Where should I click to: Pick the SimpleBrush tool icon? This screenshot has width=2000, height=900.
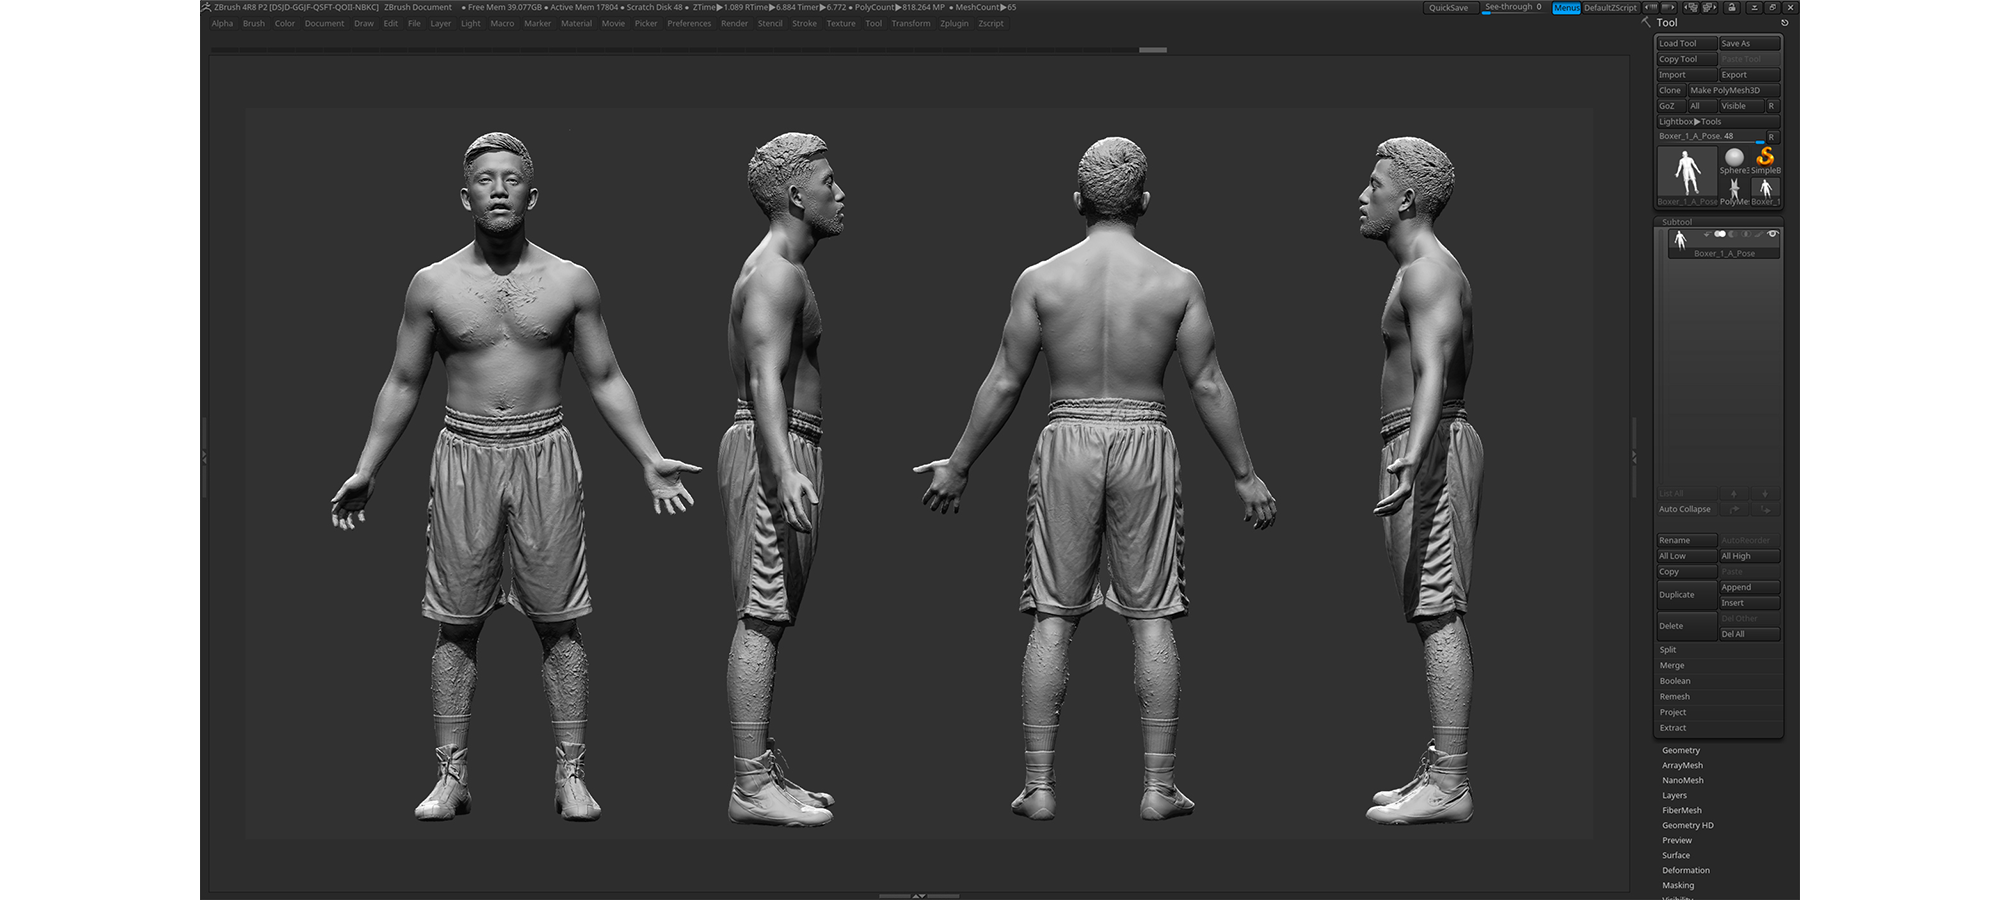tap(1765, 158)
